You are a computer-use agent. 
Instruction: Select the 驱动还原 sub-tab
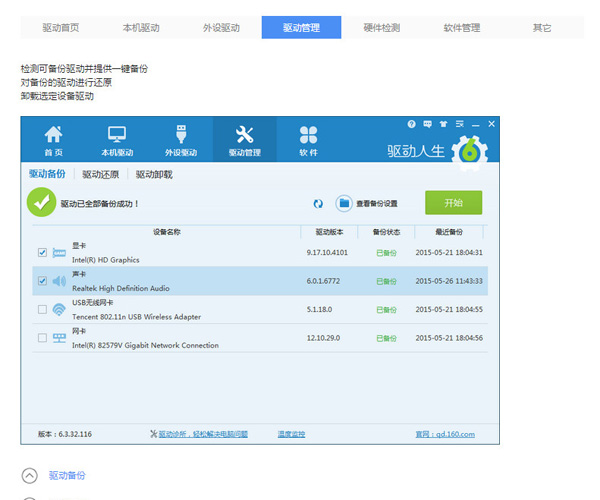click(x=101, y=174)
